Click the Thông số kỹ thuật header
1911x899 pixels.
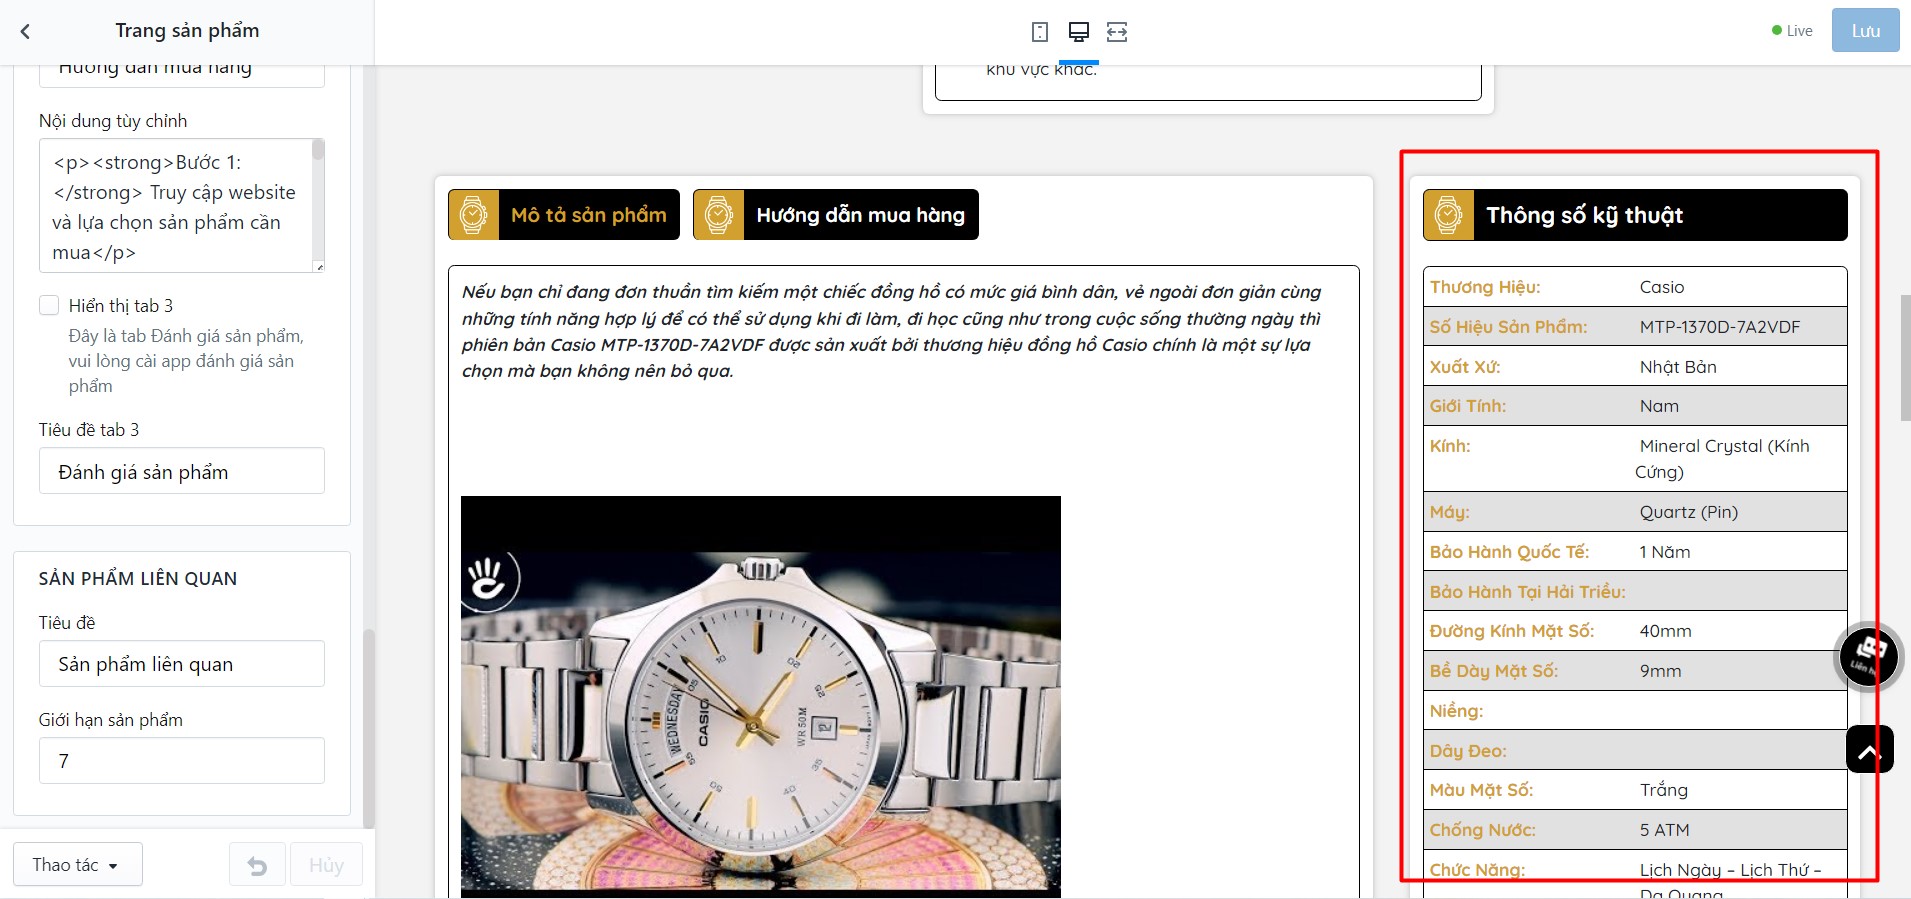tap(1635, 215)
